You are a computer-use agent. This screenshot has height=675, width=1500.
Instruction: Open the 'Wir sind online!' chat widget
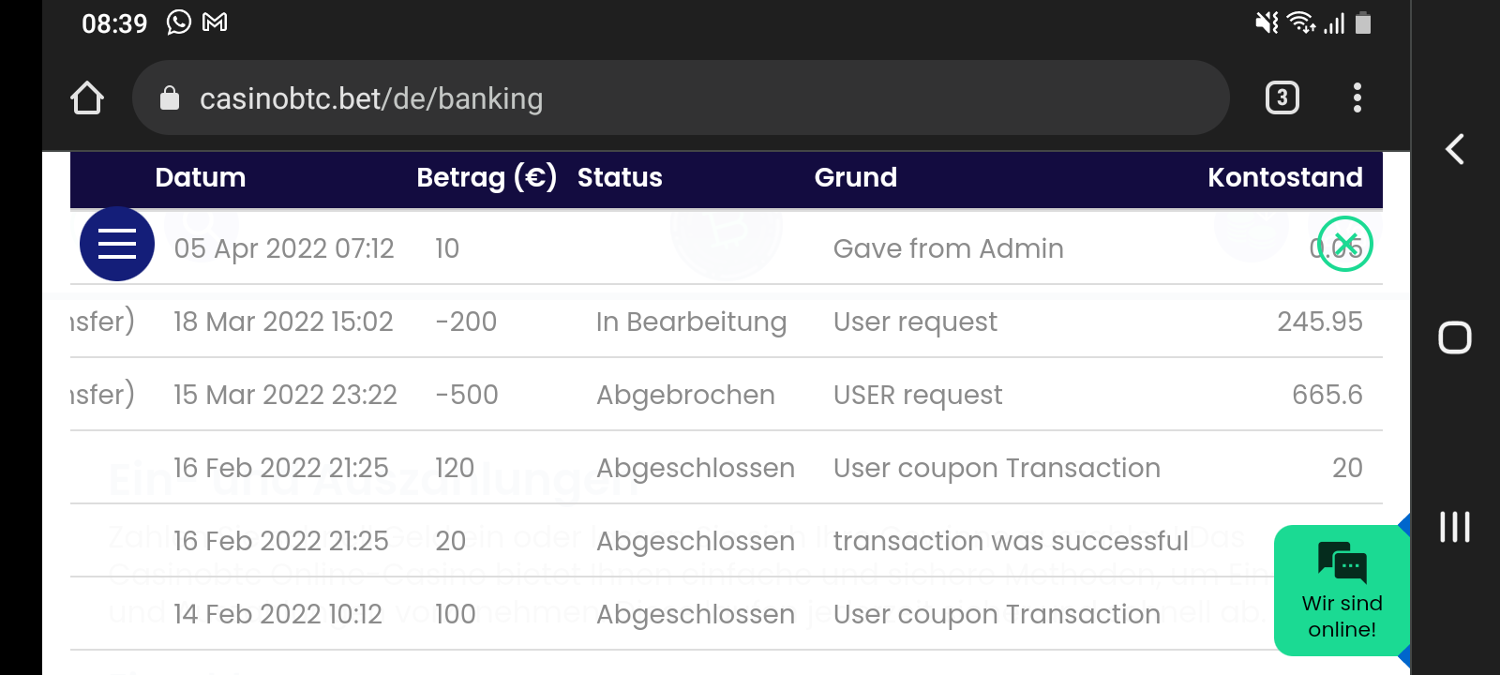pyautogui.click(x=1341, y=590)
